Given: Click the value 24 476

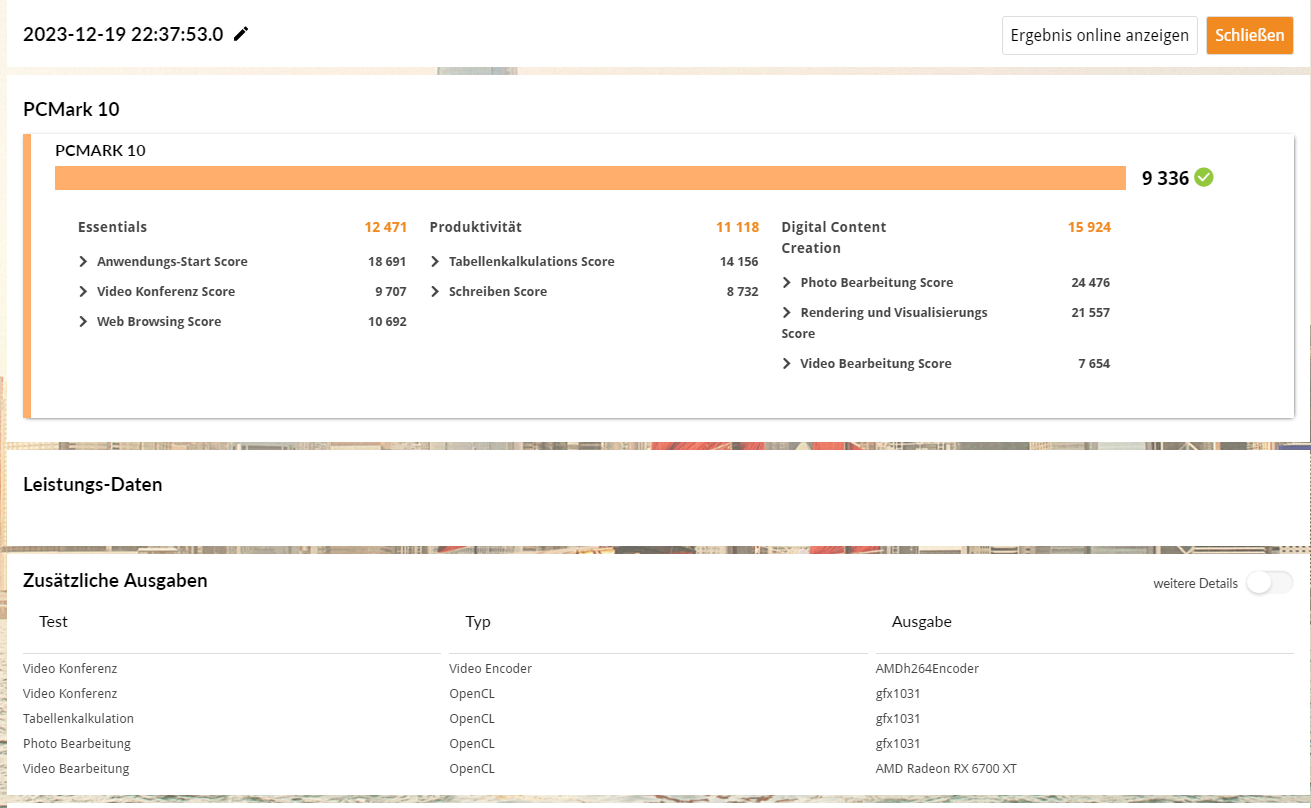Looking at the screenshot, I should pyautogui.click(x=1090, y=283).
